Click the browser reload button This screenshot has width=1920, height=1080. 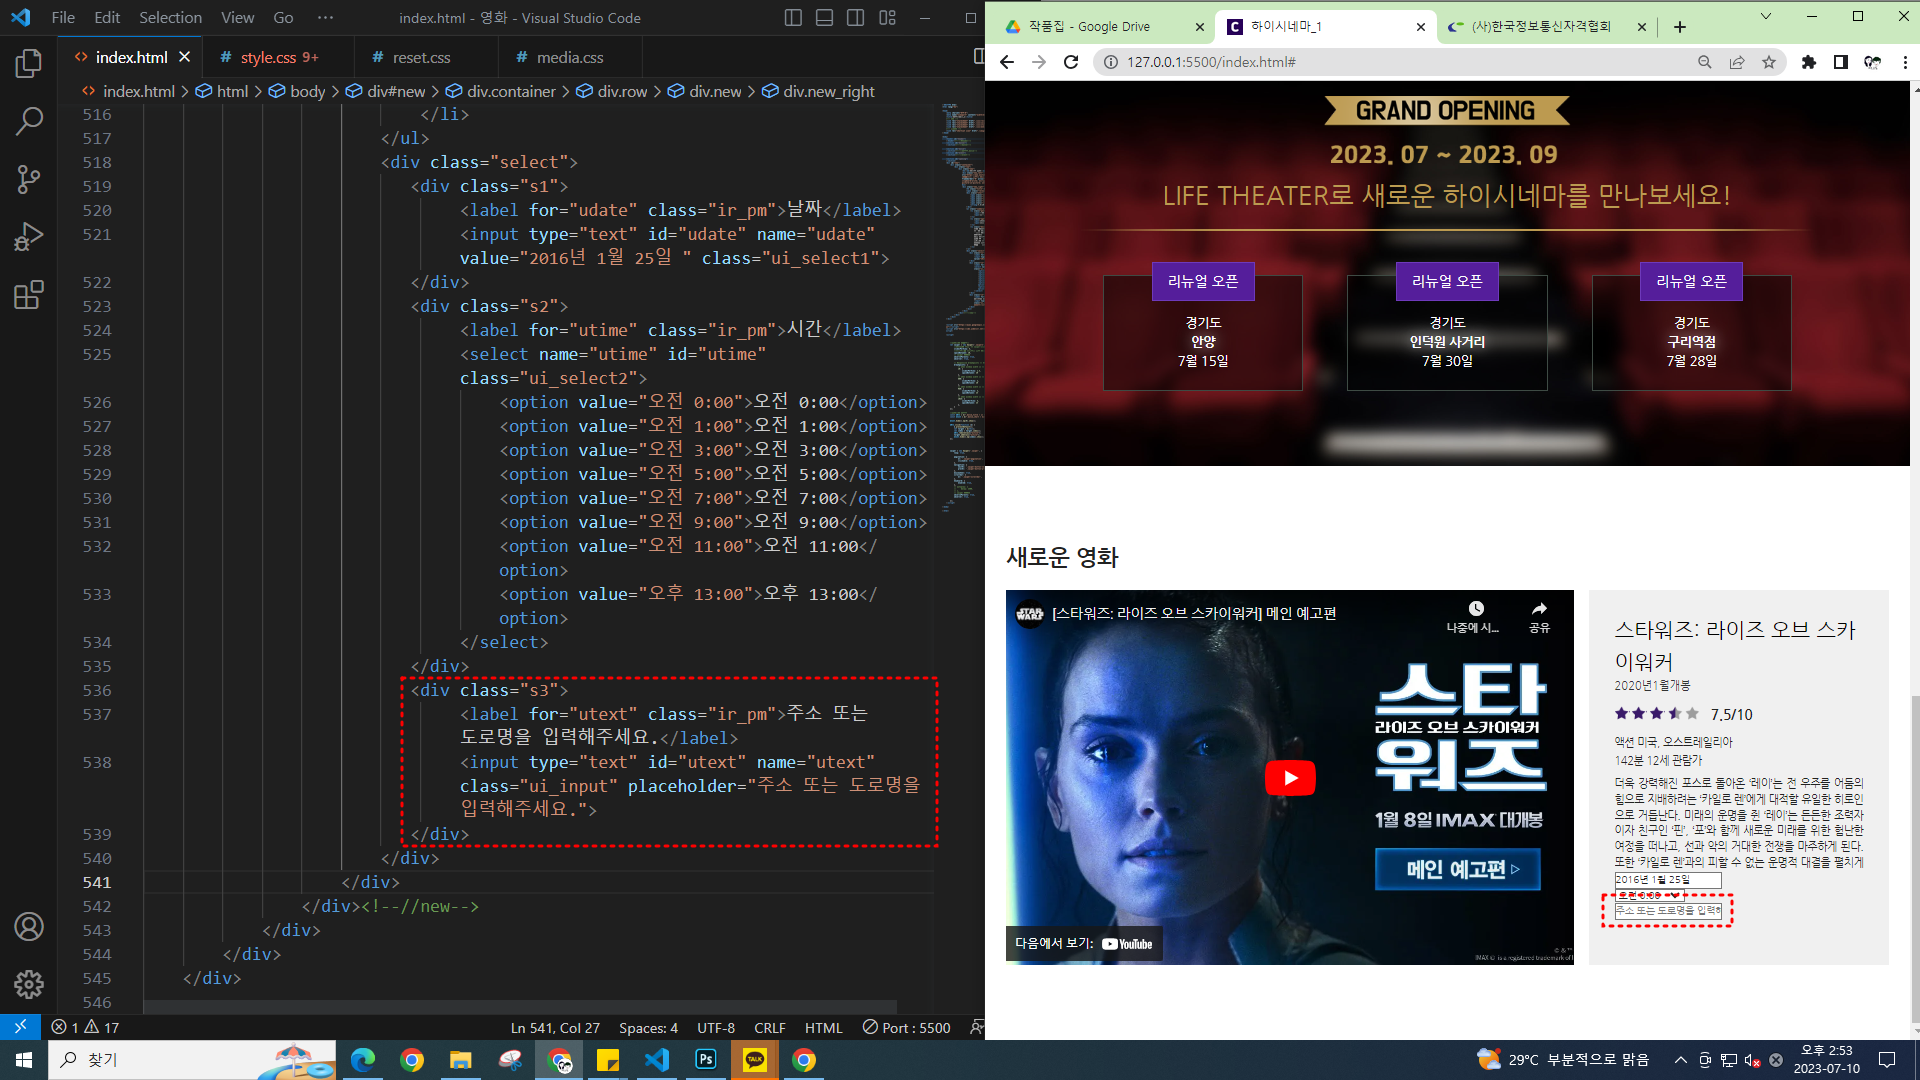[x=1071, y=62]
